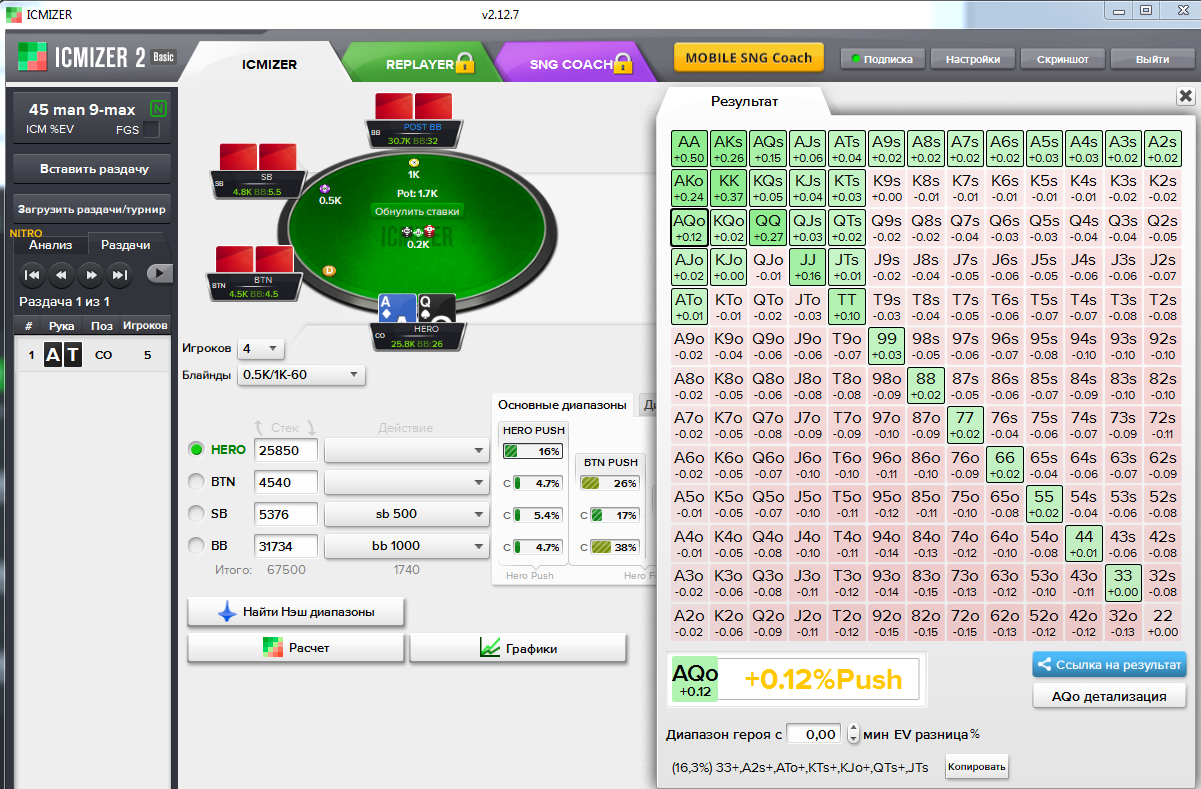Select hand row 1 AT CO

click(93, 354)
